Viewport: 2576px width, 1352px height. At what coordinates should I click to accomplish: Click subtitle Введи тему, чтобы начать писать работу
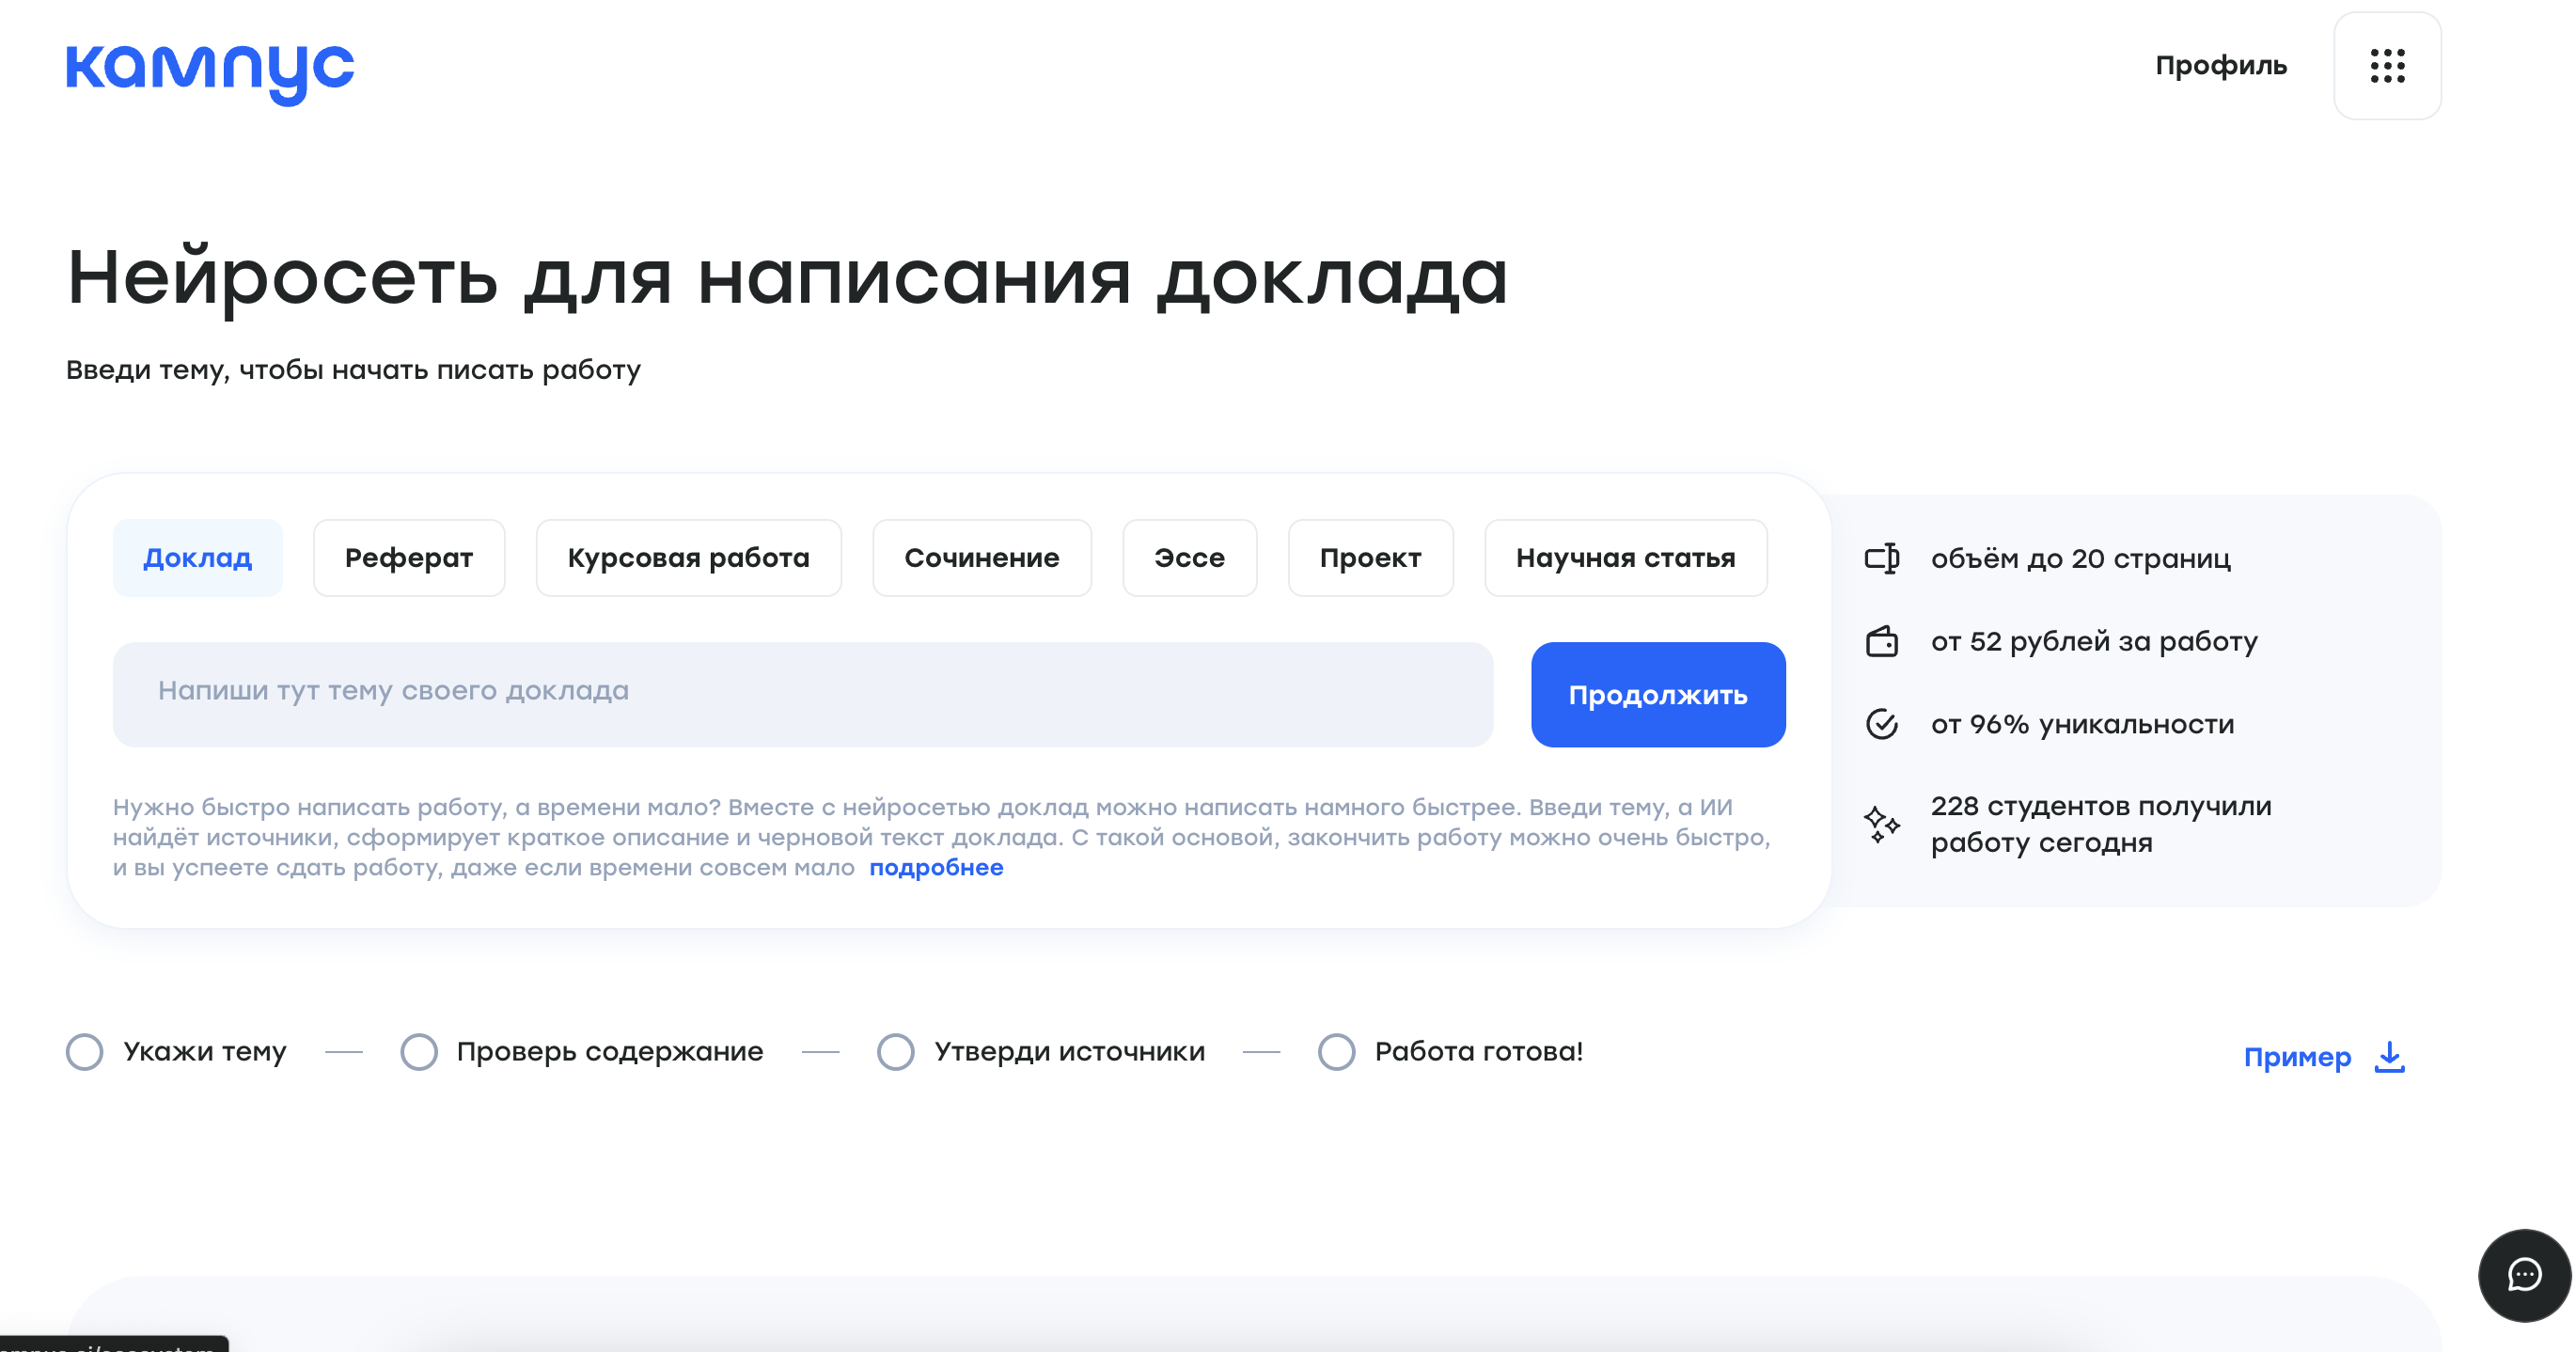click(353, 370)
